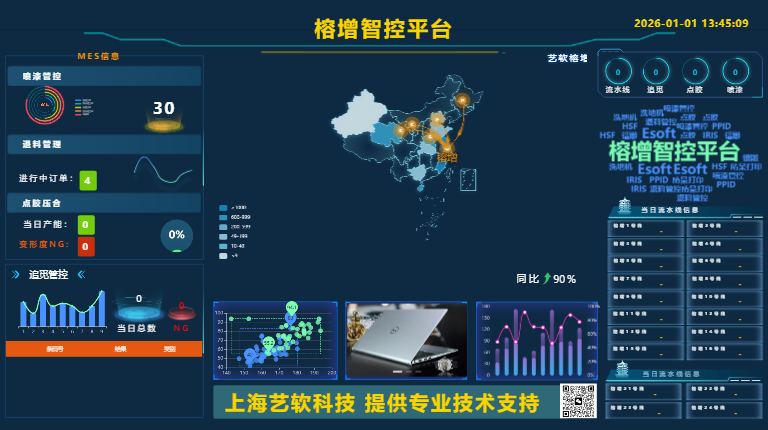Click the left double chevron after 追觅管控

pyautogui.click(x=81, y=274)
